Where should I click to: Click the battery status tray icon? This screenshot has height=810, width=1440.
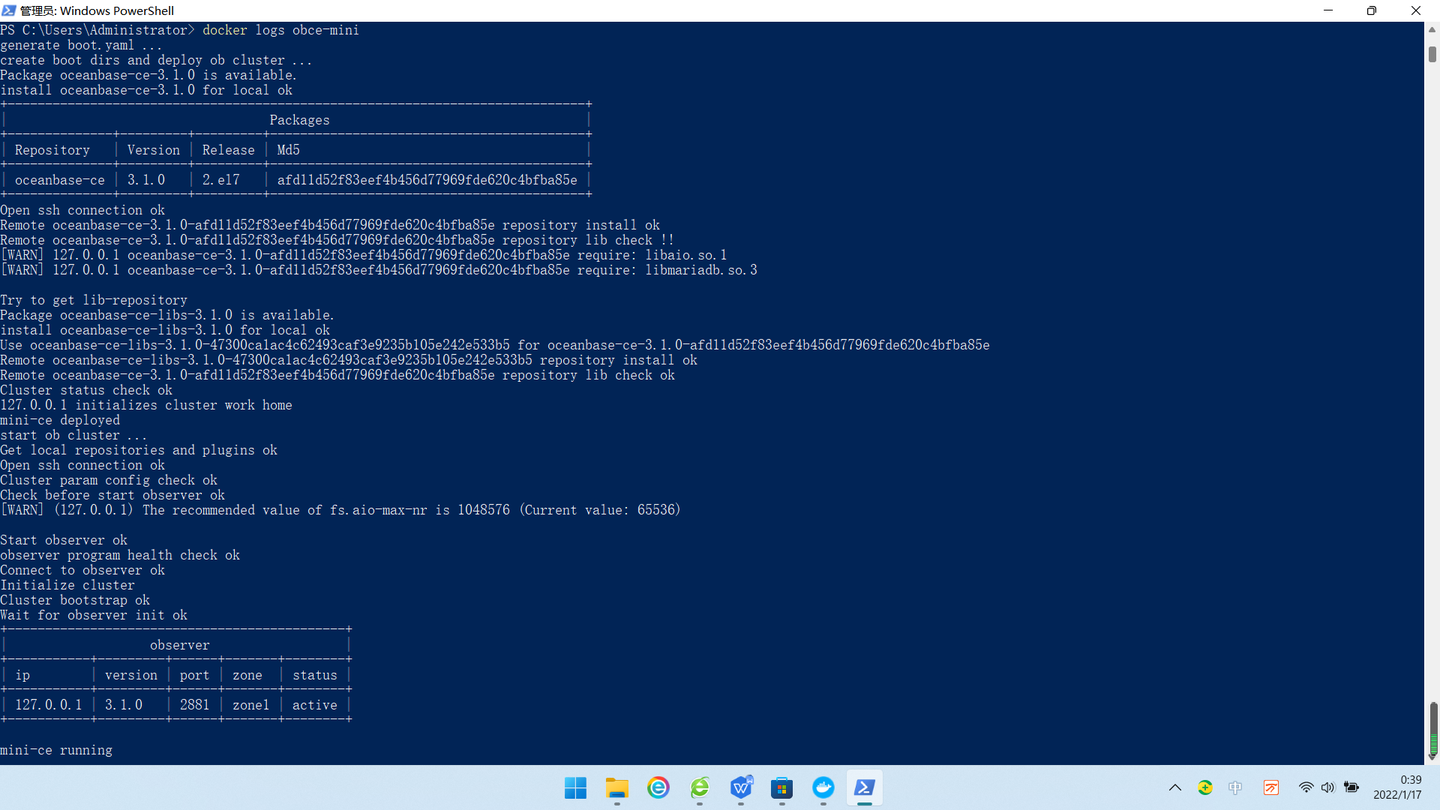click(1352, 788)
